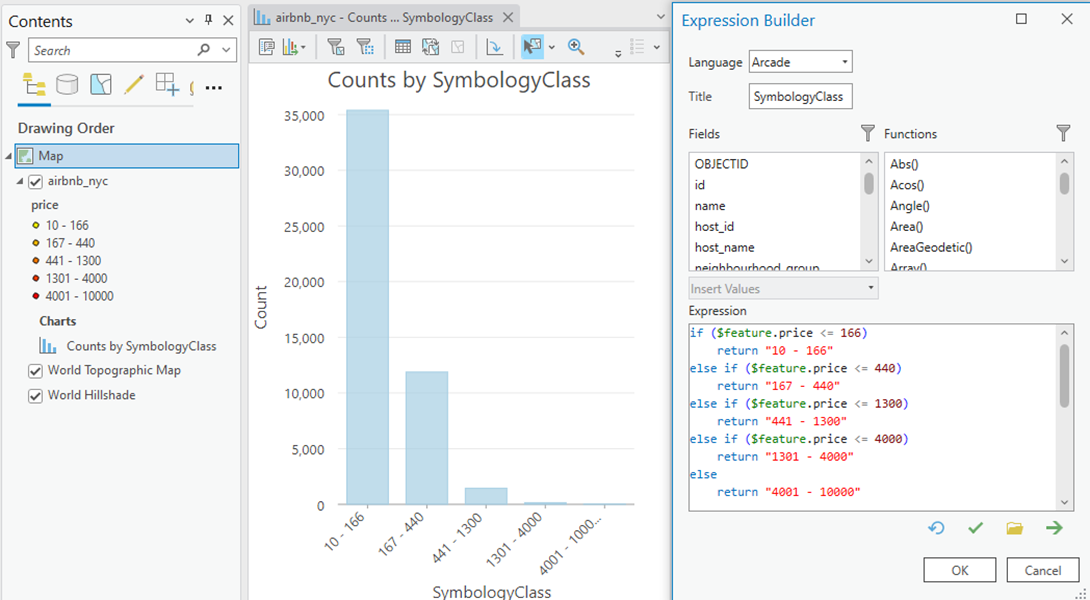Switch to List By Data Source in Contents

[67, 85]
